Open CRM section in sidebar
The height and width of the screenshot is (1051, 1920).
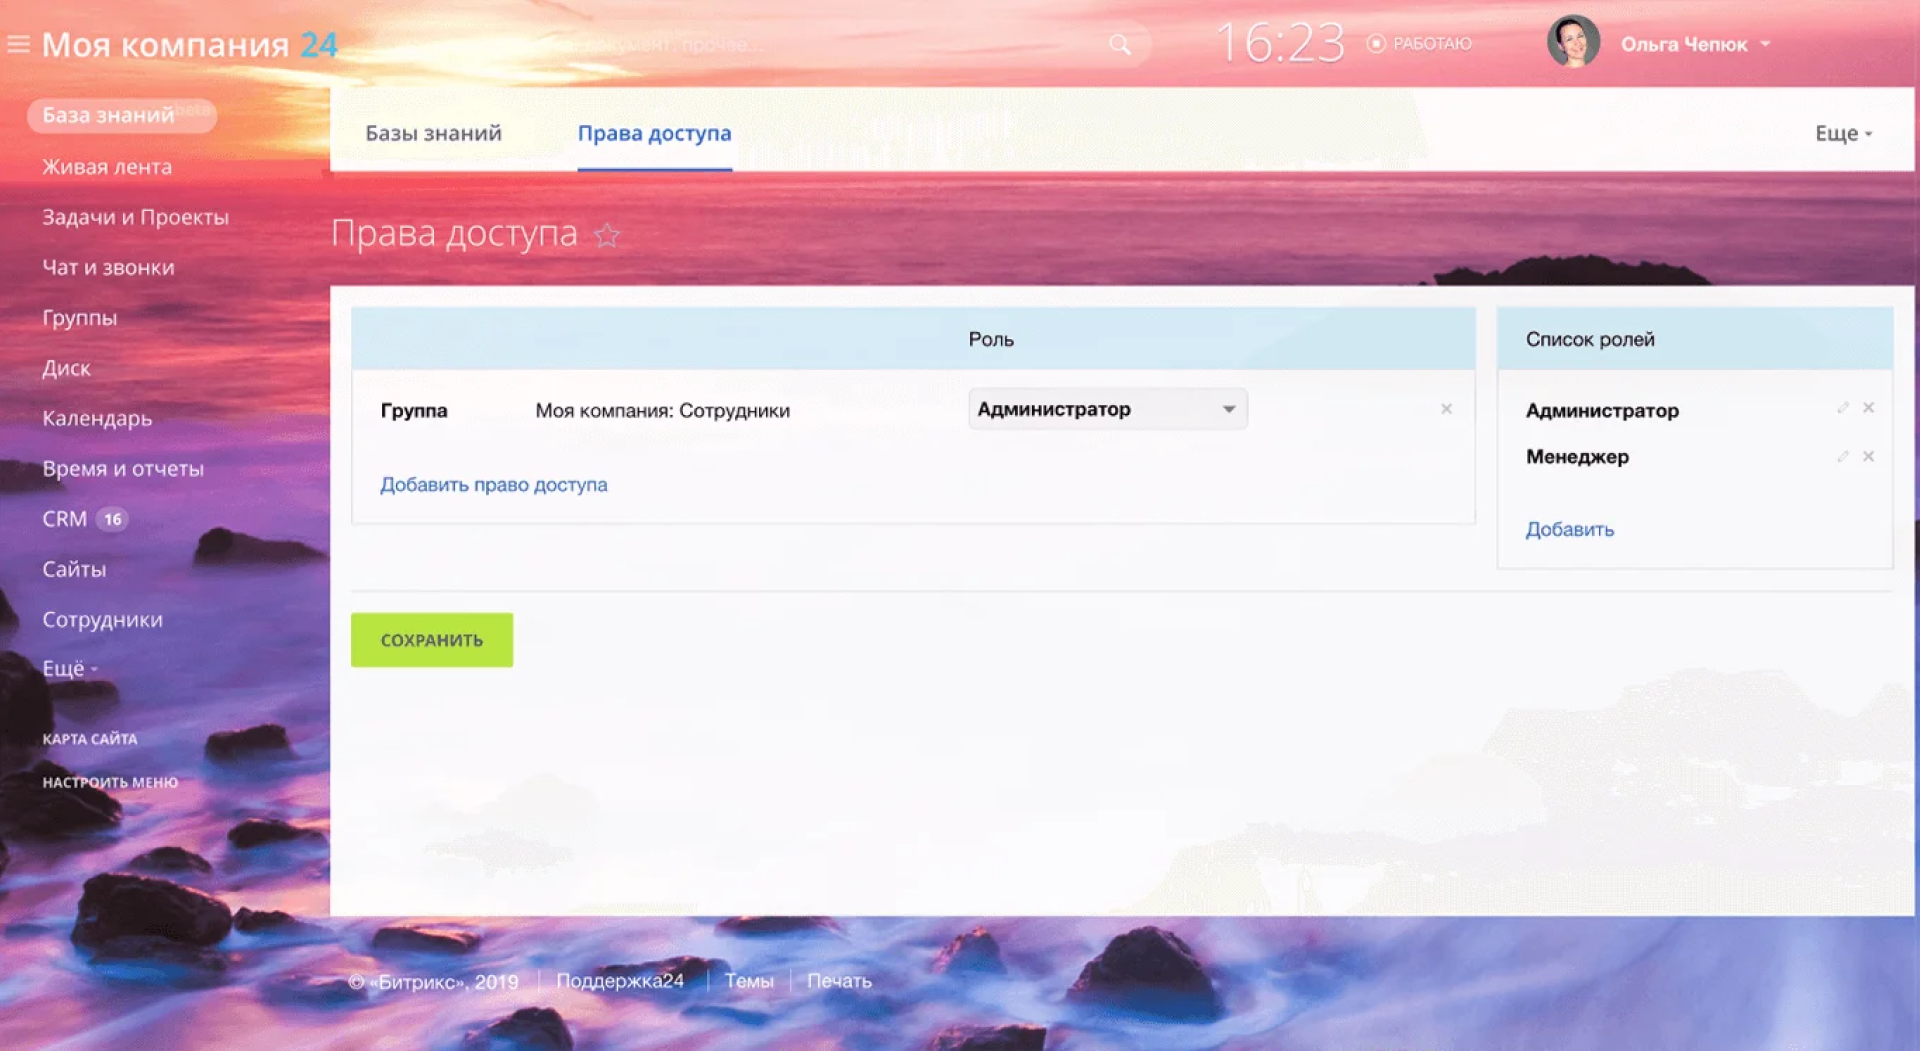(64, 519)
